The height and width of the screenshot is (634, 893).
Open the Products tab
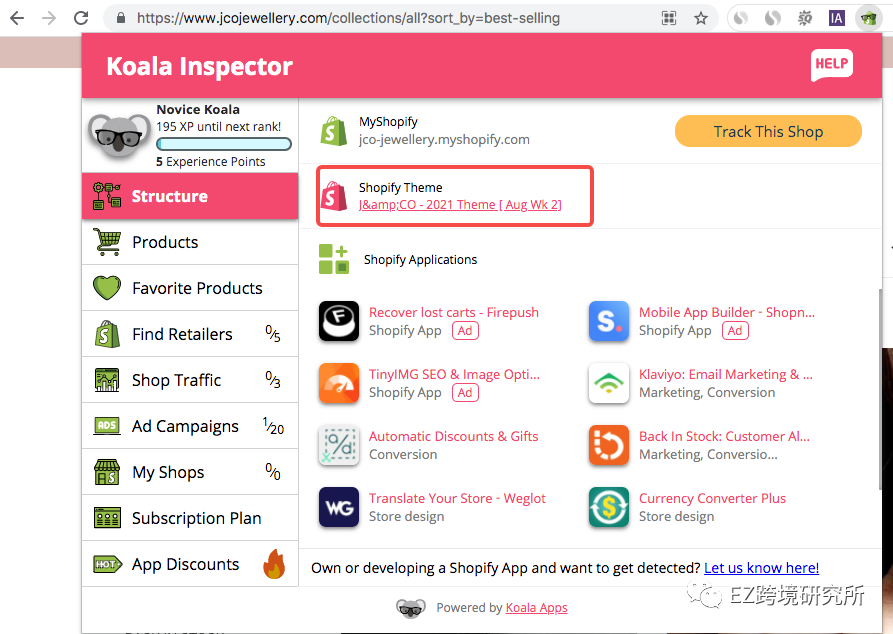pyautogui.click(x=190, y=242)
